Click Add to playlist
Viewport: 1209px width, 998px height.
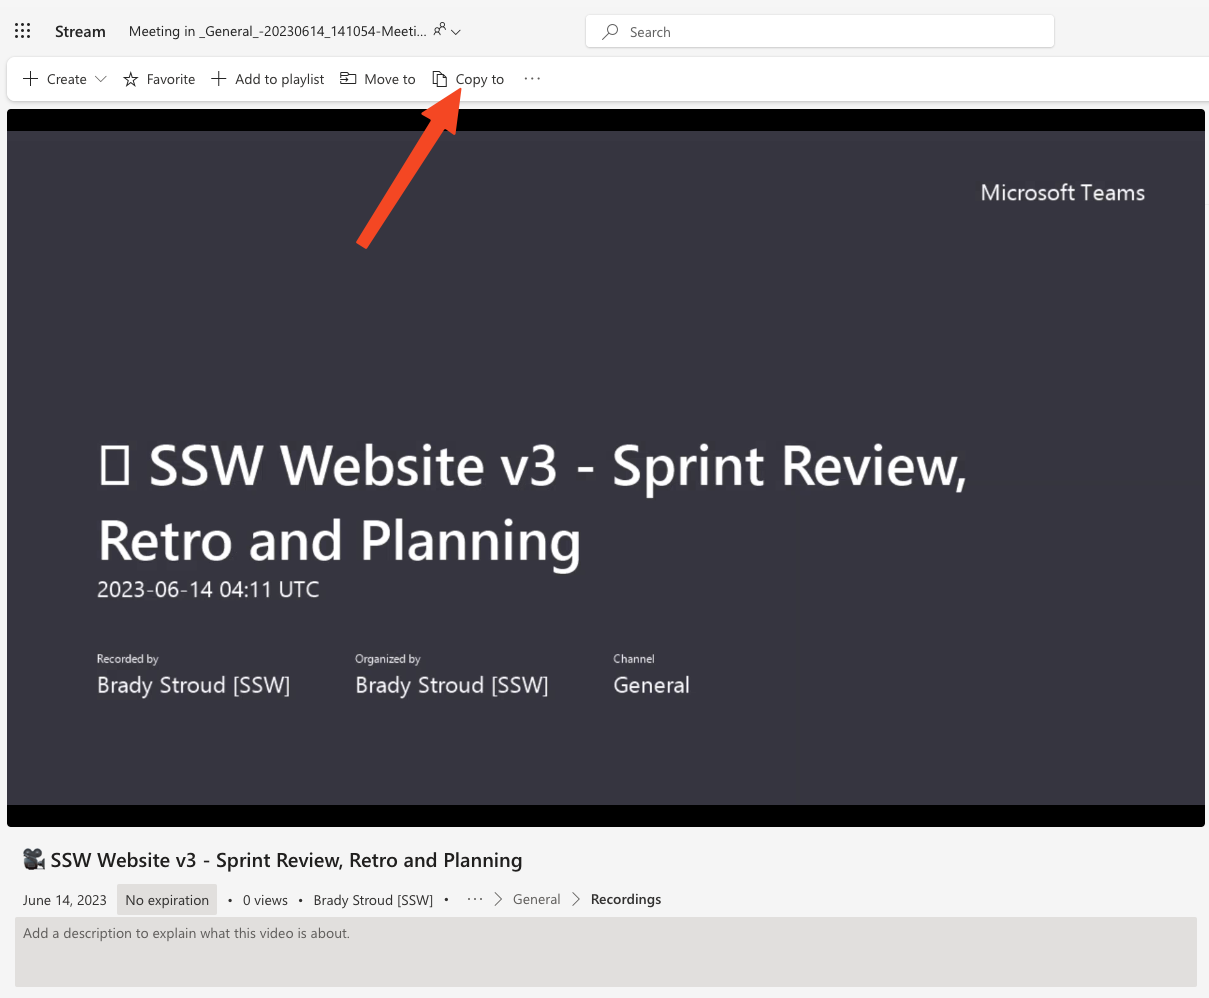click(268, 79)
